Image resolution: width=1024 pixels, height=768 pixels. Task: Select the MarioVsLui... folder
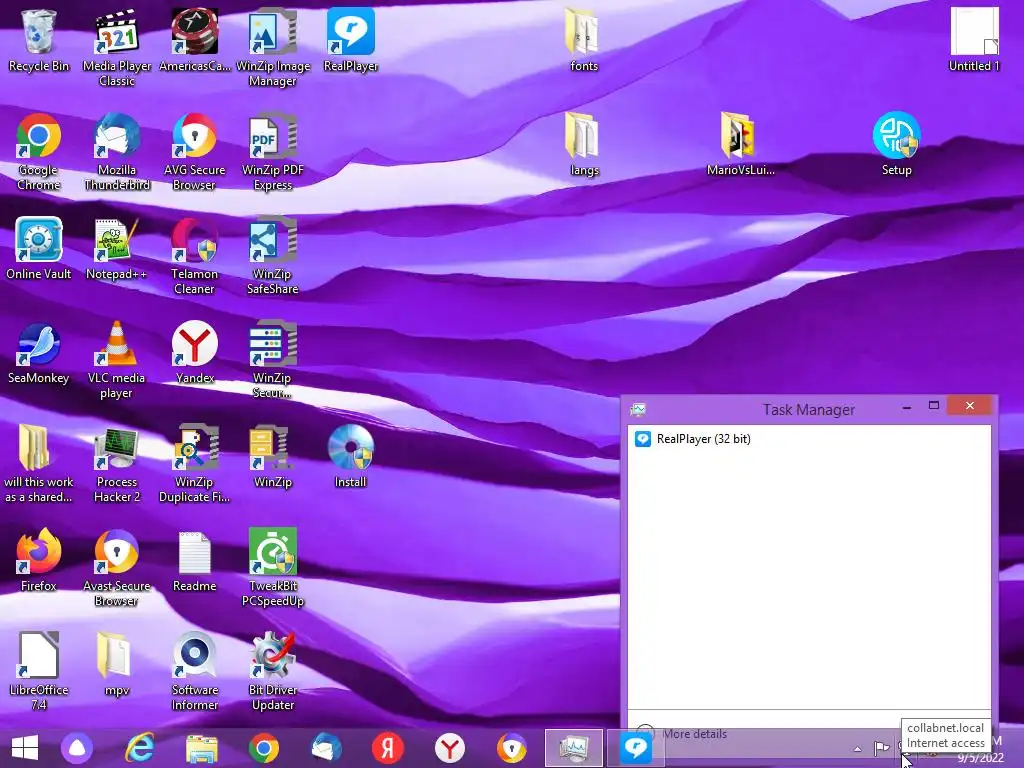[740, 144]
